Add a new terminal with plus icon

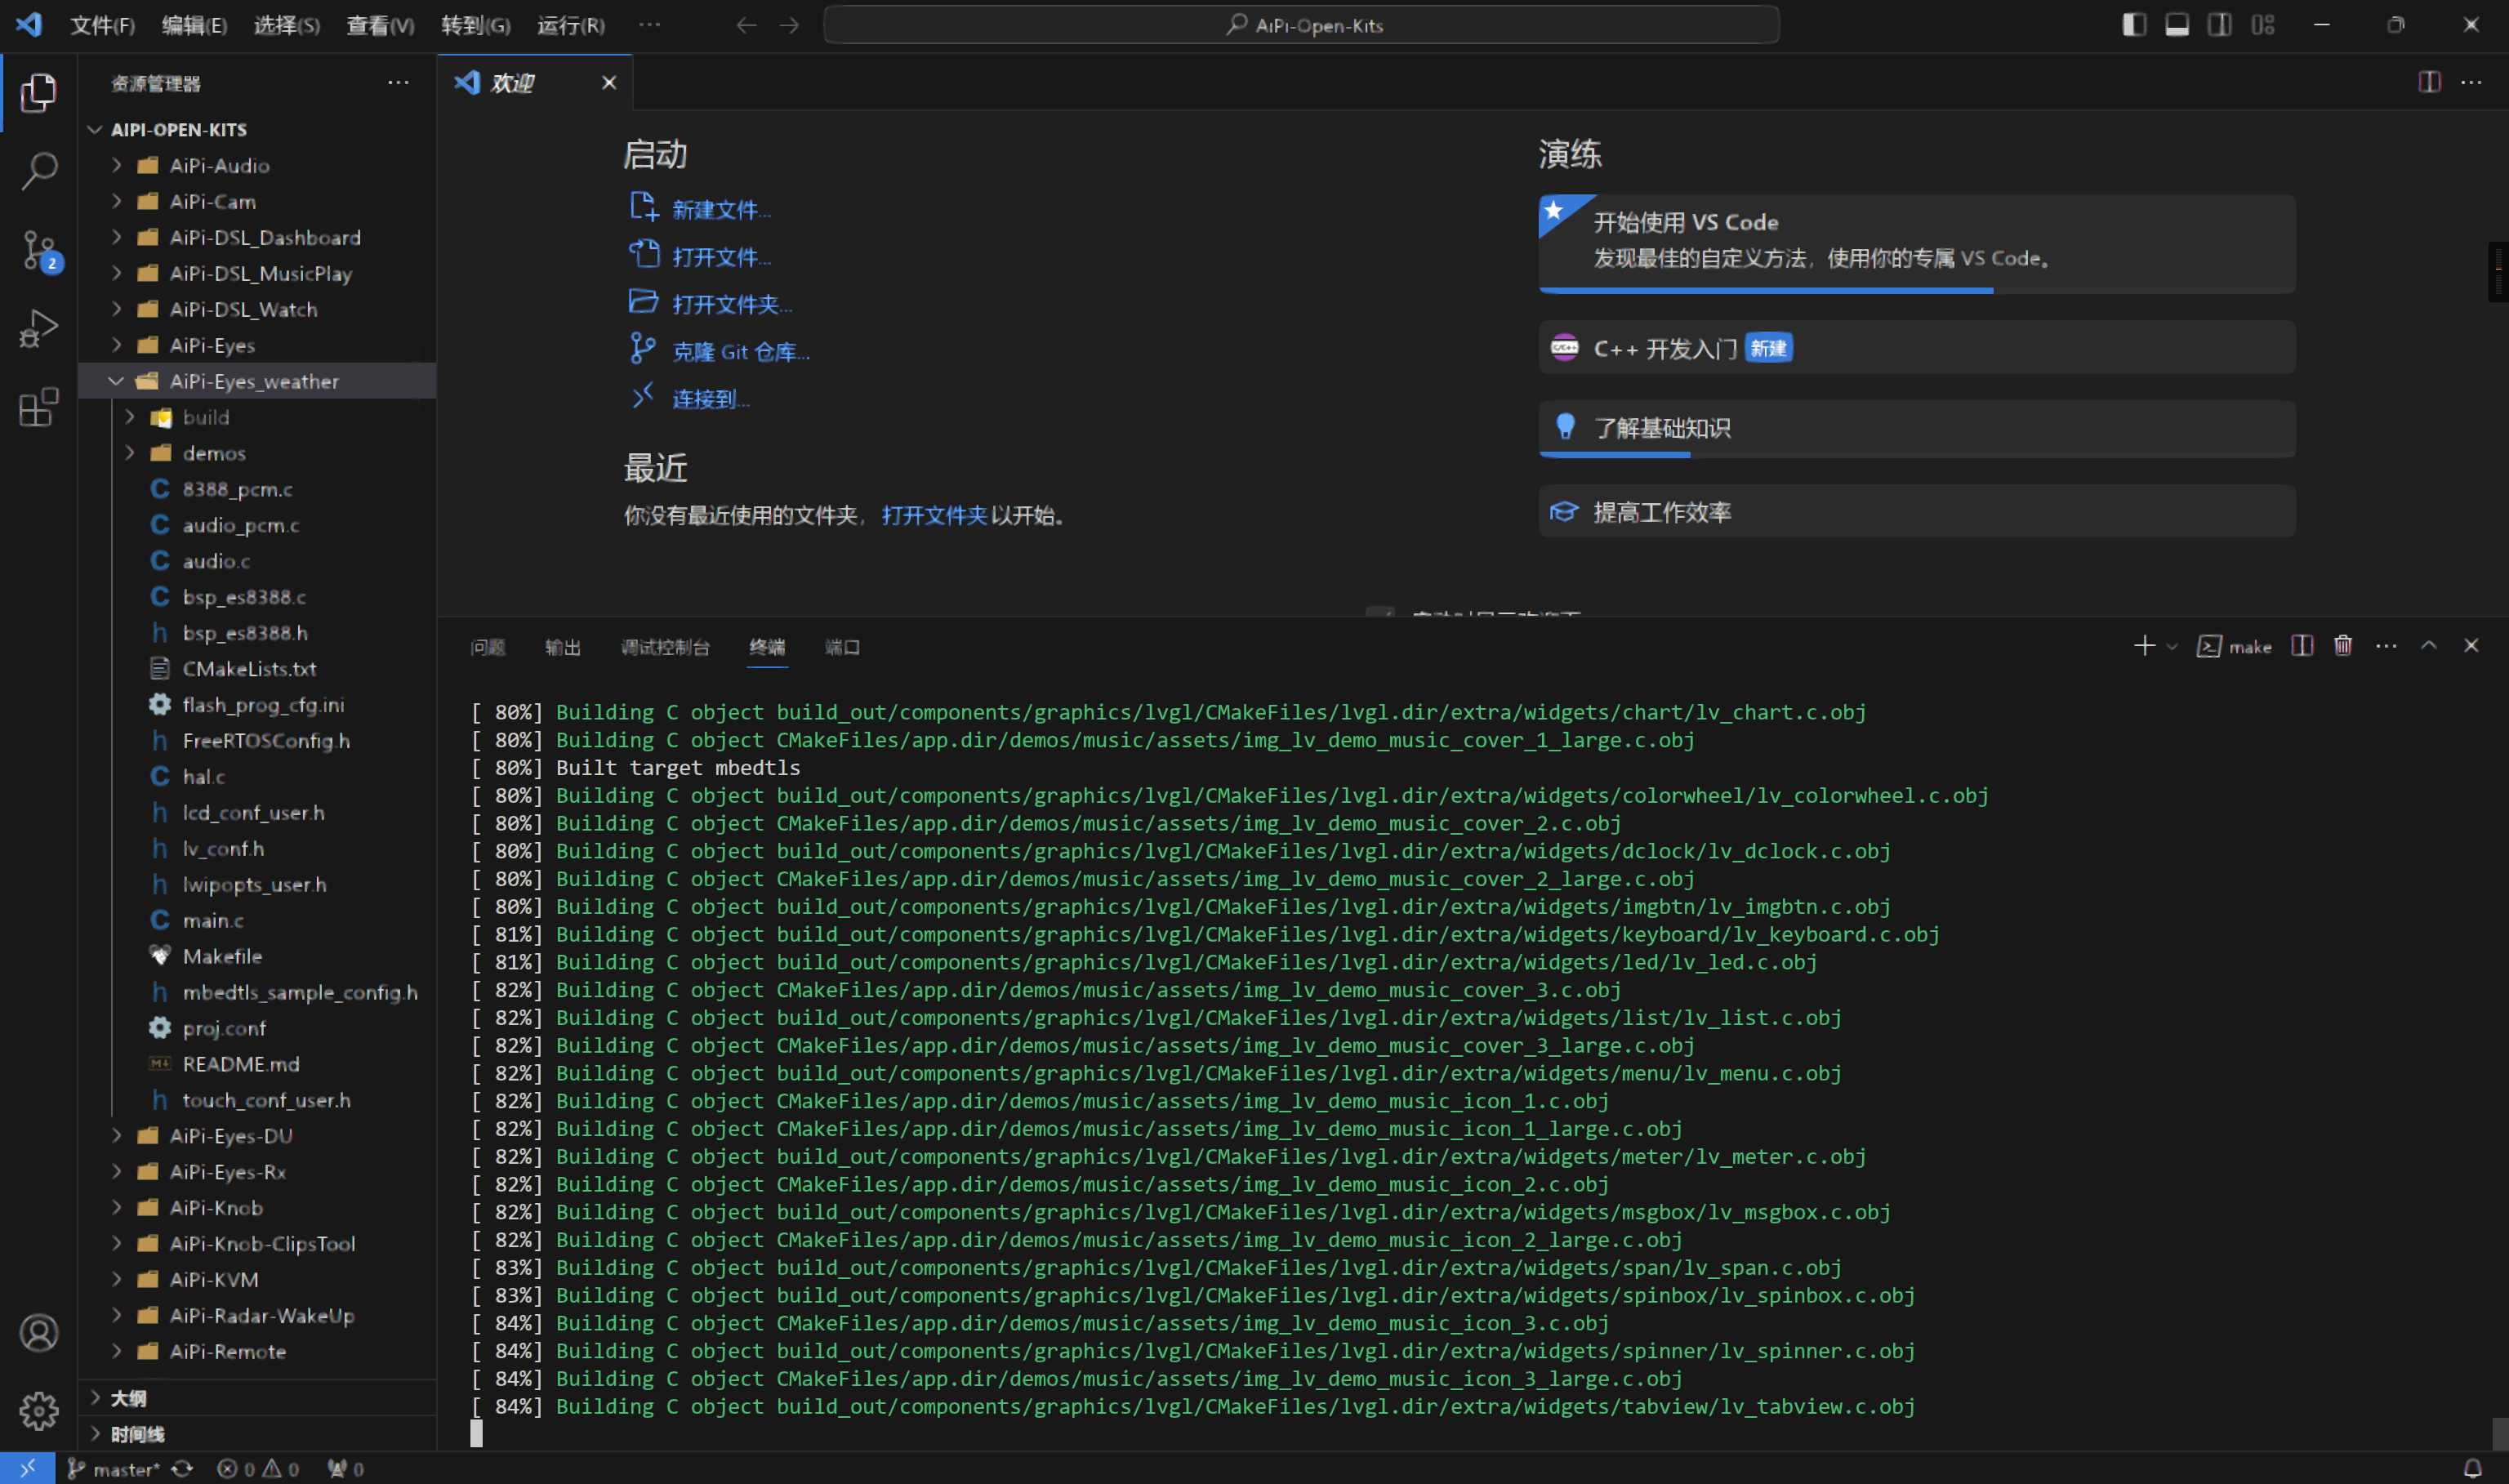(2144, 646)
